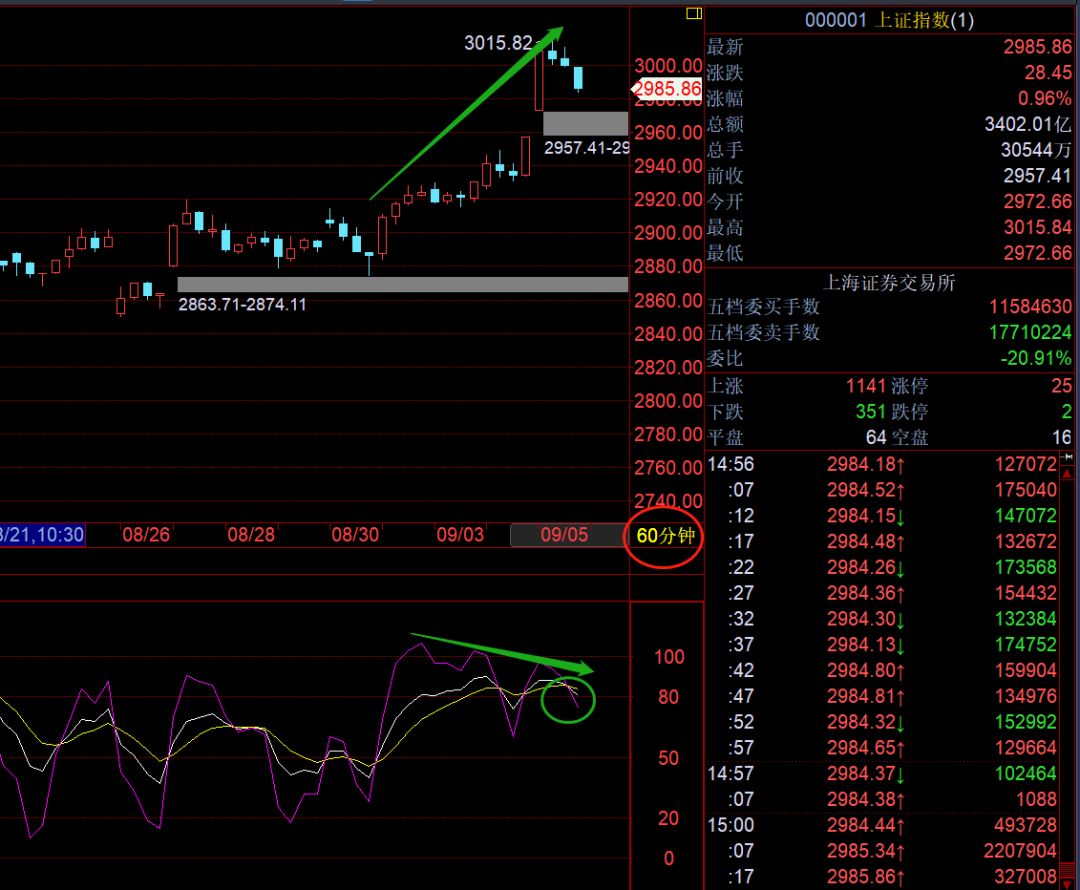The height and width of the screenshot is (890, 1080).
Task: Click the 涨跌 value 28.45
Action: 1048,72
